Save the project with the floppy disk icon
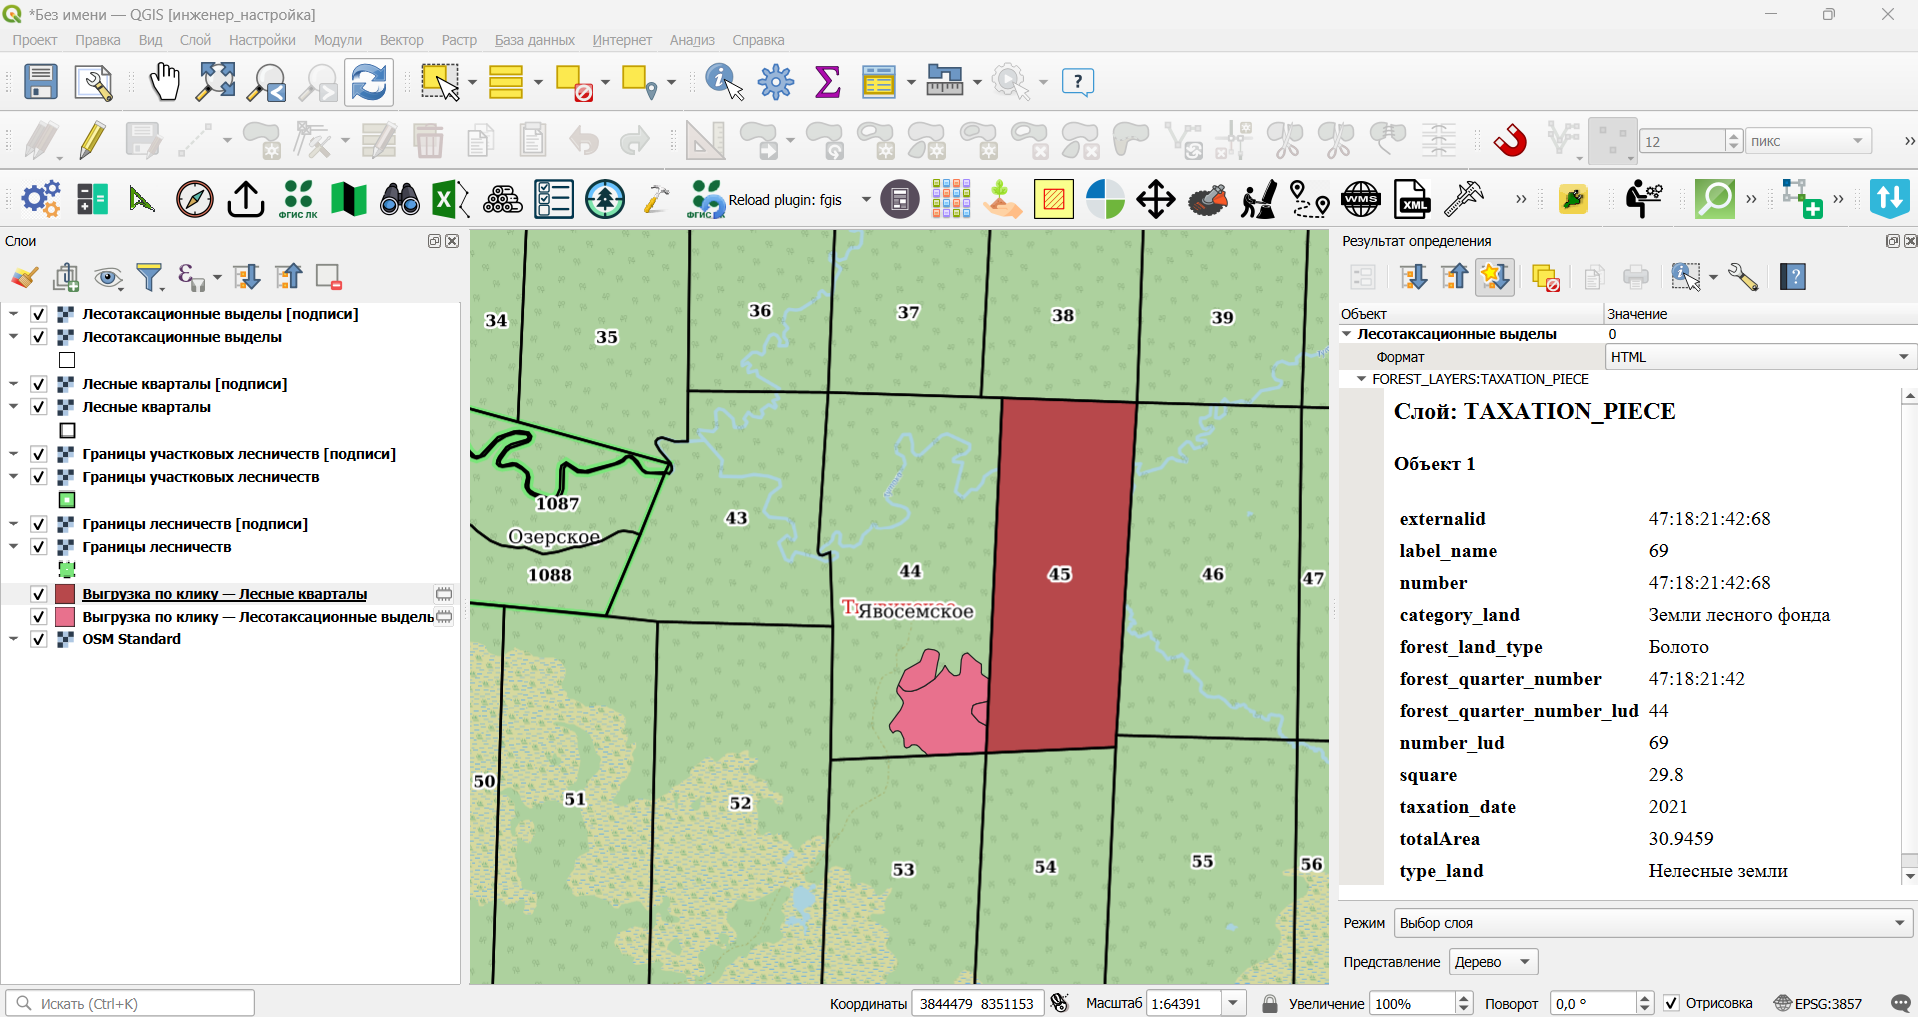Image resolution: width=1918 pixels, height=1017 pixels. click(41, 82)
